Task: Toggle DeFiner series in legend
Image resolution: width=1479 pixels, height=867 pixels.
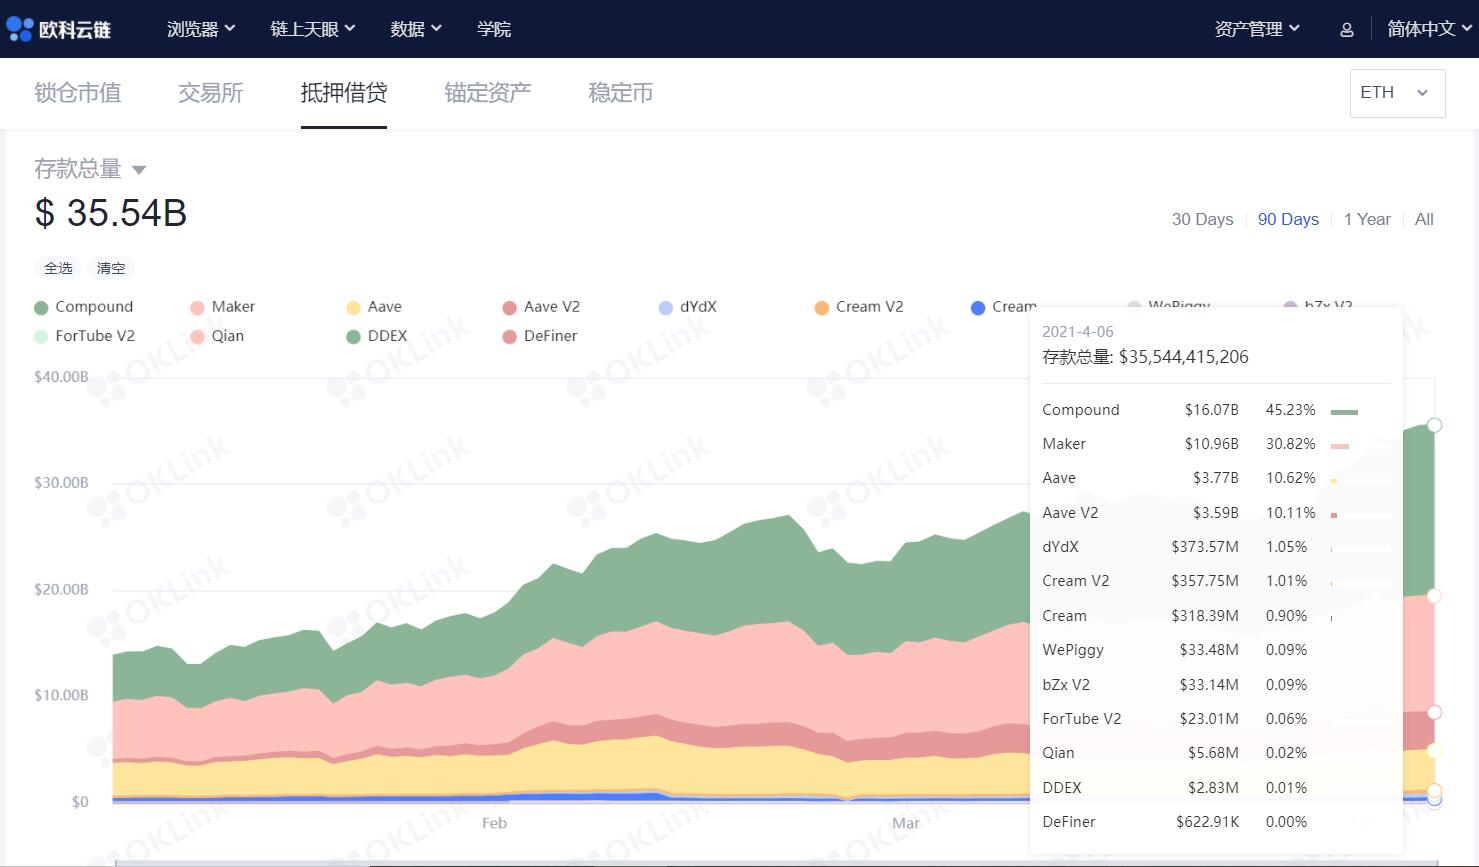Action: coord(540,336)
